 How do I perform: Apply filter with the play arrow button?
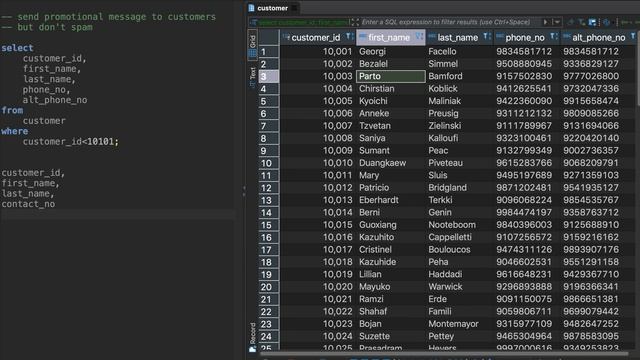tap(545, 22)
